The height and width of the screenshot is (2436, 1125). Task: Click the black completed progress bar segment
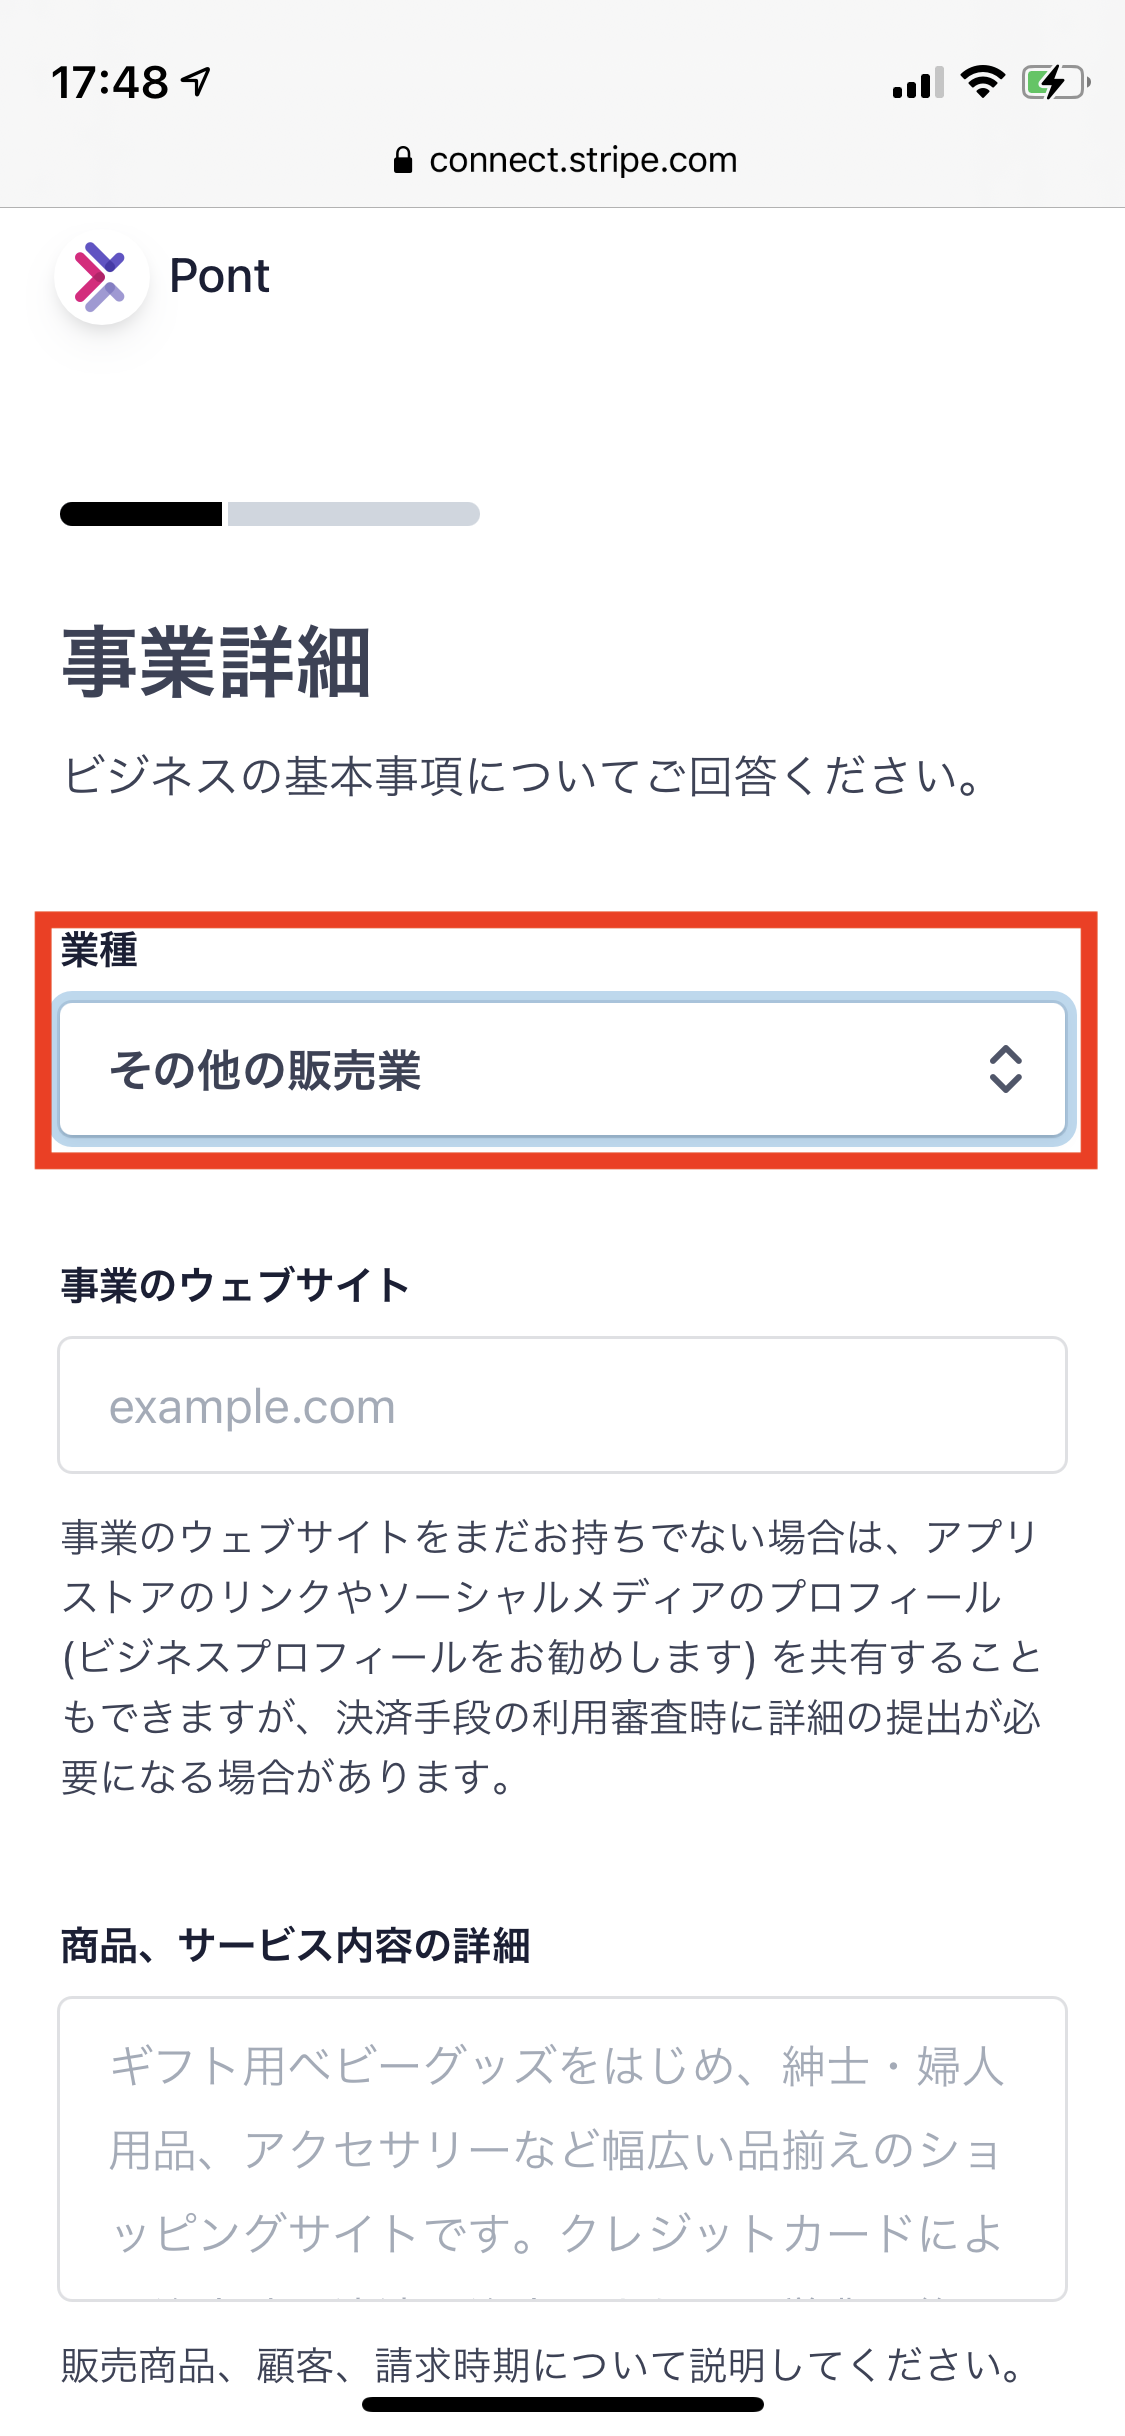[x=141, y=514]
